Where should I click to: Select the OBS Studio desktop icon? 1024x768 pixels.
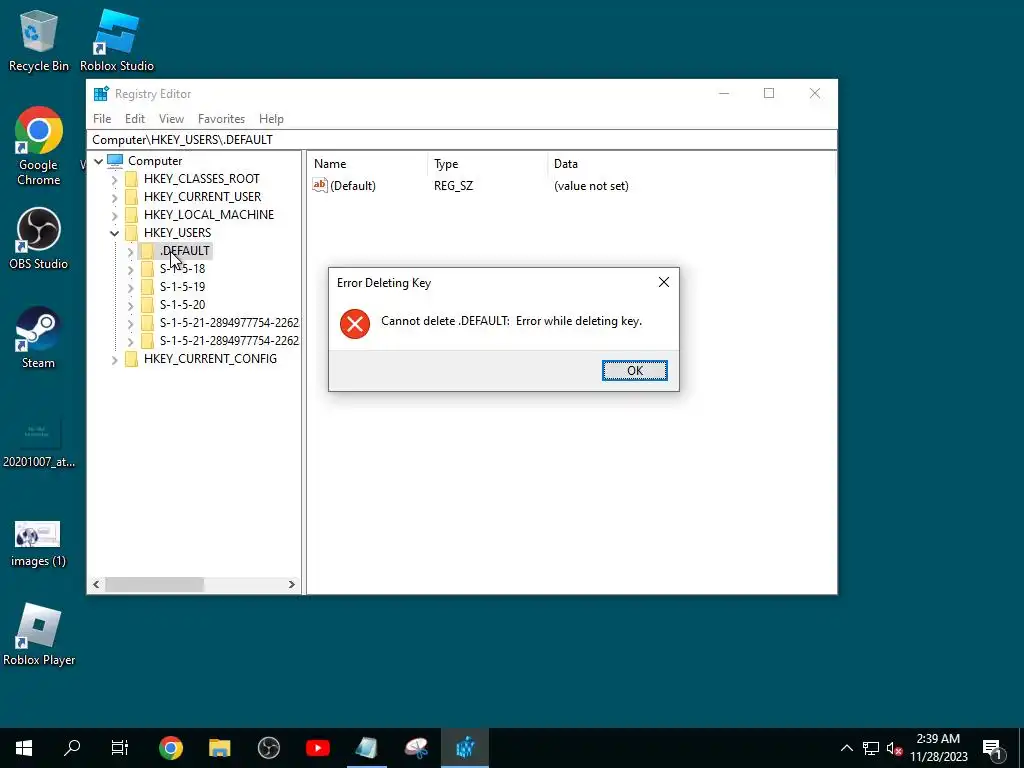click(39, 239)
